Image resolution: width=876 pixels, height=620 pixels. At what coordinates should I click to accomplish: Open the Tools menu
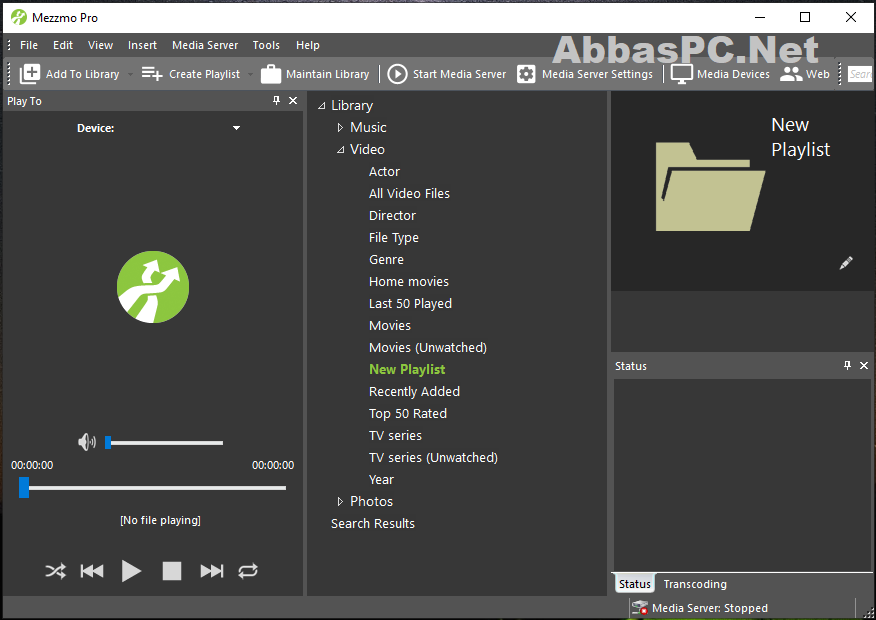coord(266,45)
